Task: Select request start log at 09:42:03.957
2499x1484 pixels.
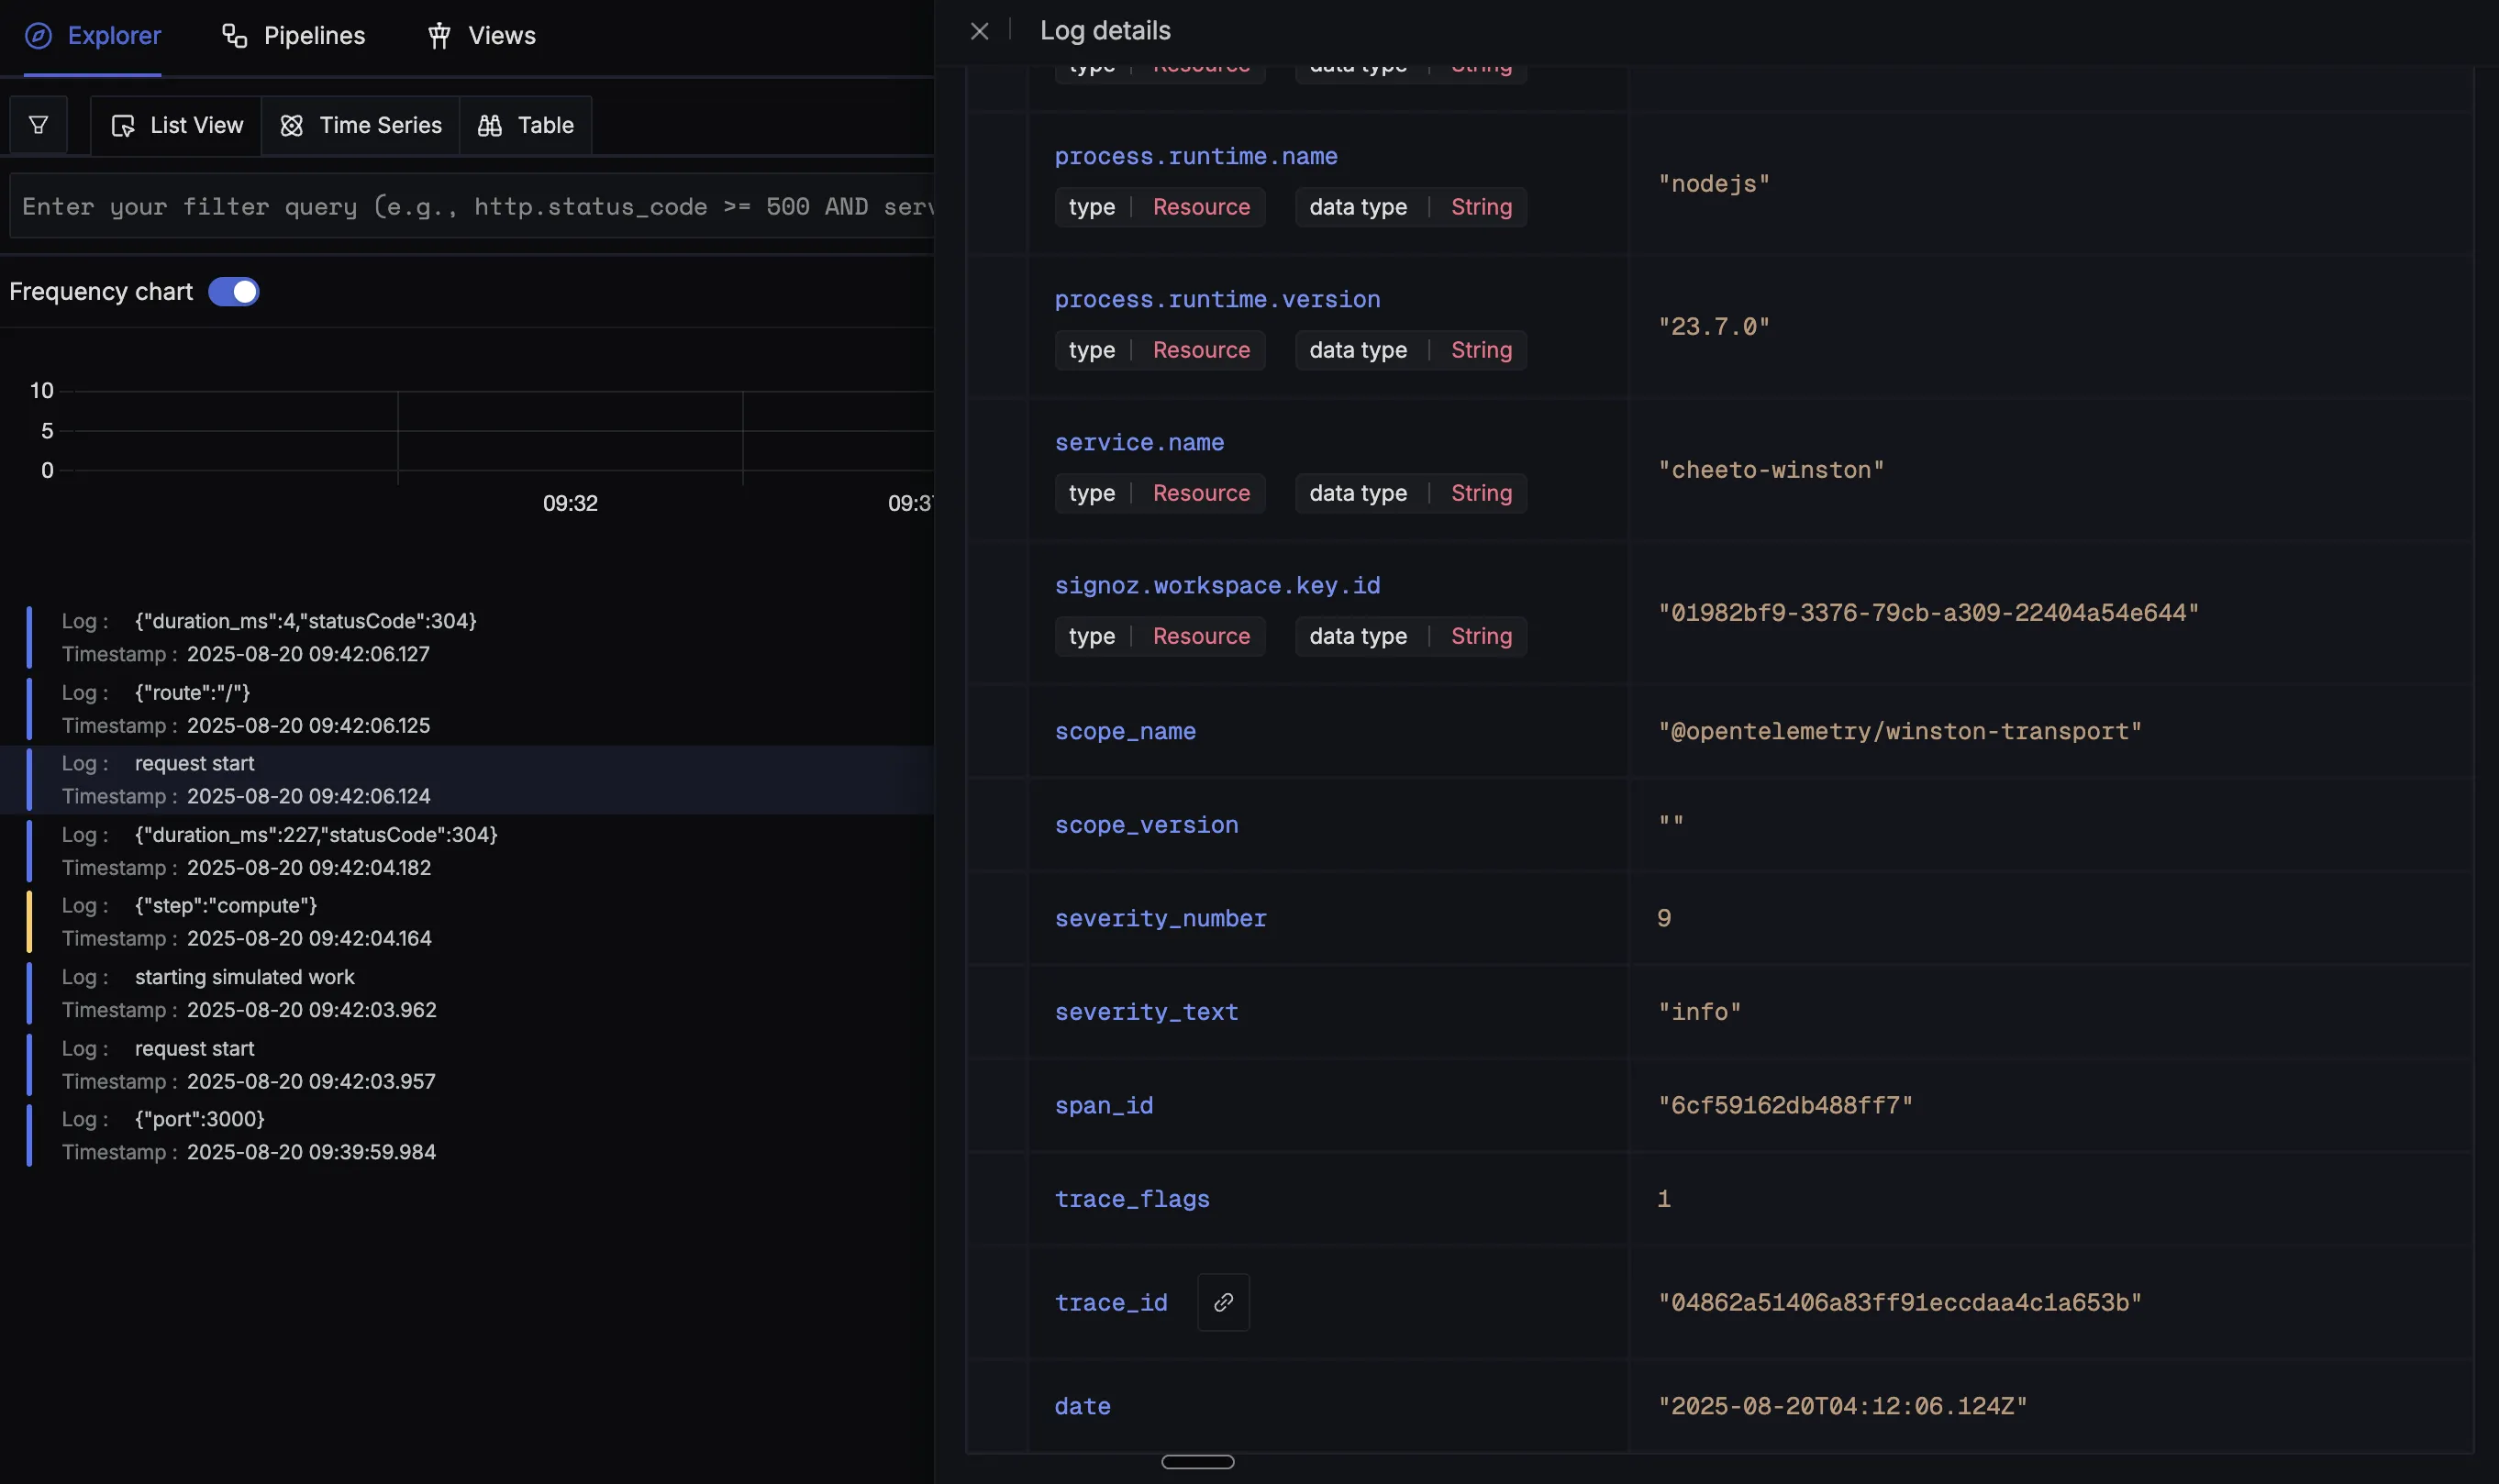Action: (467, 1064)
